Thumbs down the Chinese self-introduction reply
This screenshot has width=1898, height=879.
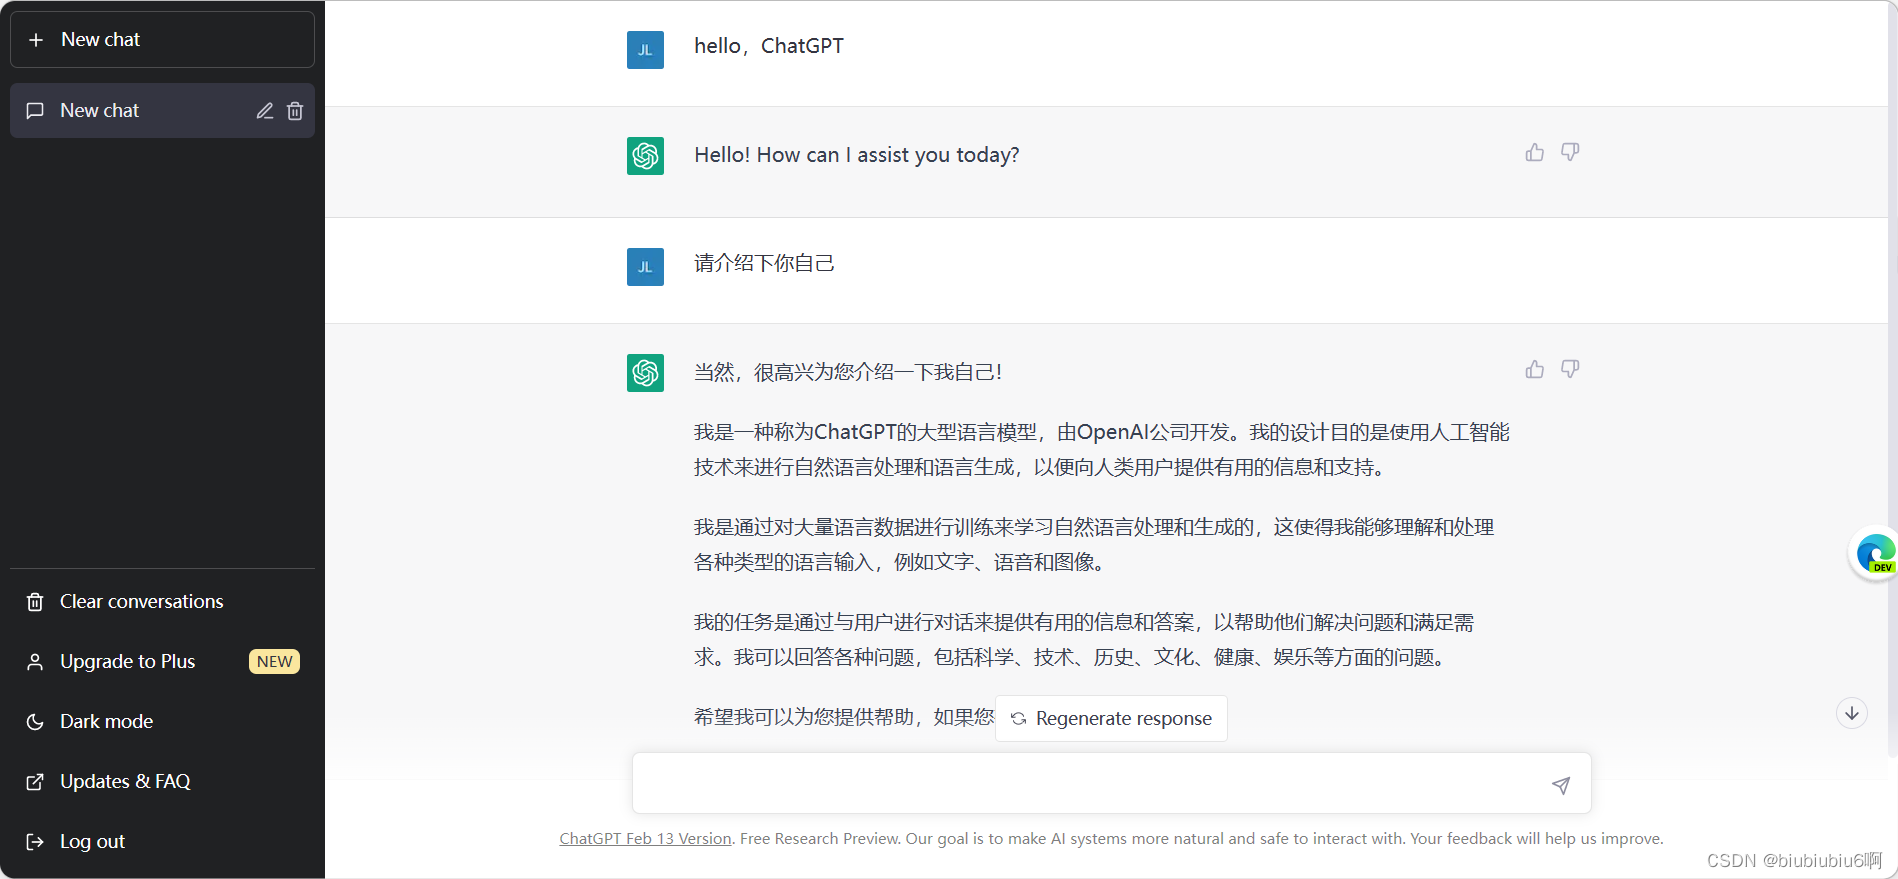1570,369
